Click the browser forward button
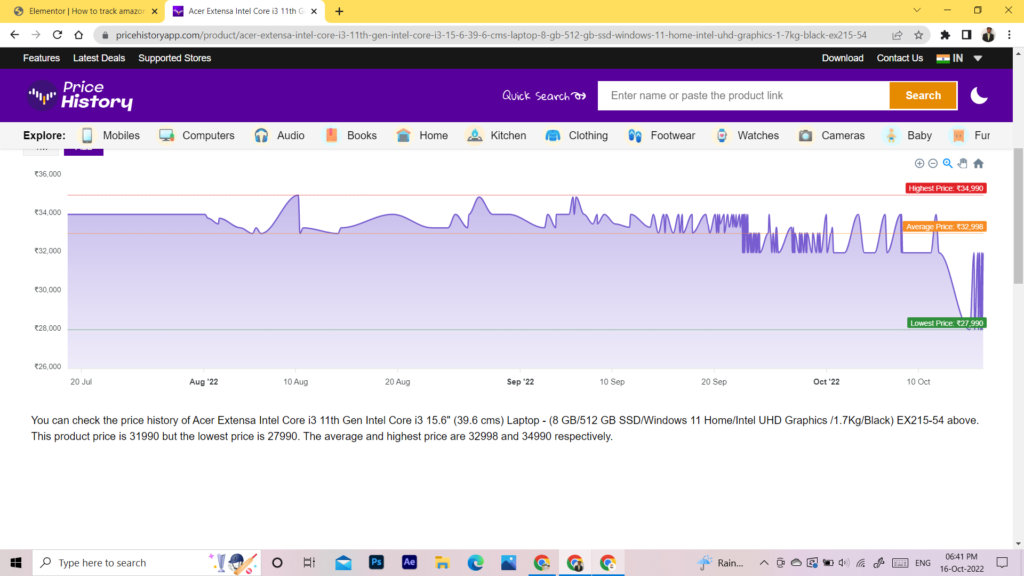The width and height of the screenshot is (1024, 576). [x=36, y=35]
